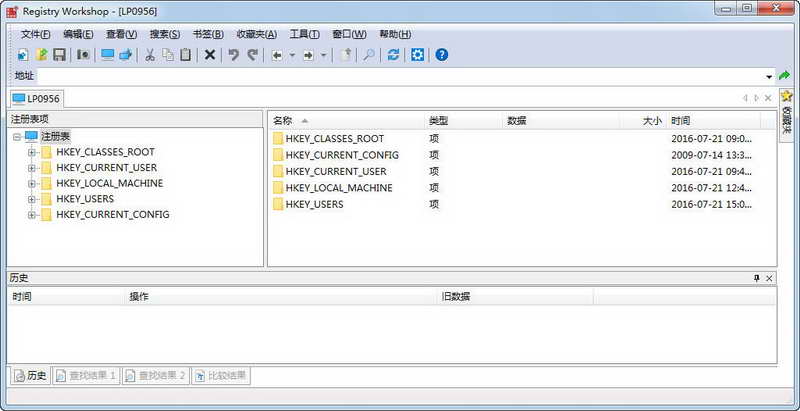This screenshot has height=411, width=800.
Task: Sort list by 类型 column header
Action: click(464, 121)
